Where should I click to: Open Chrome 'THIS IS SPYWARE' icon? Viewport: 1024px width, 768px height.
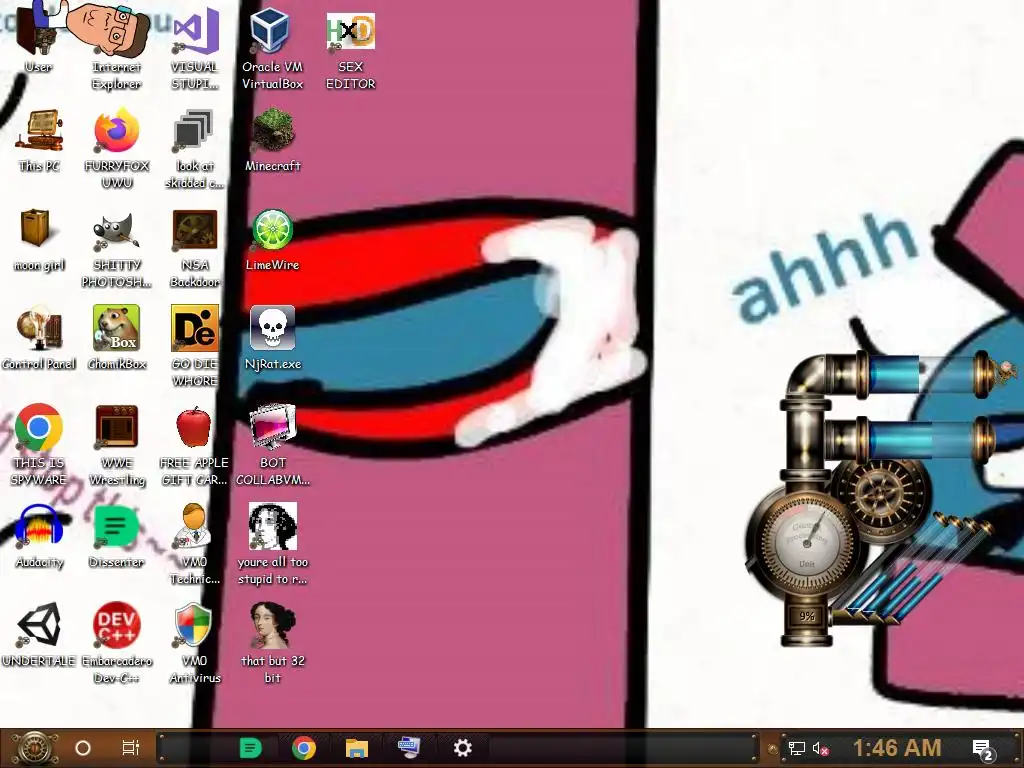(39, 445)
